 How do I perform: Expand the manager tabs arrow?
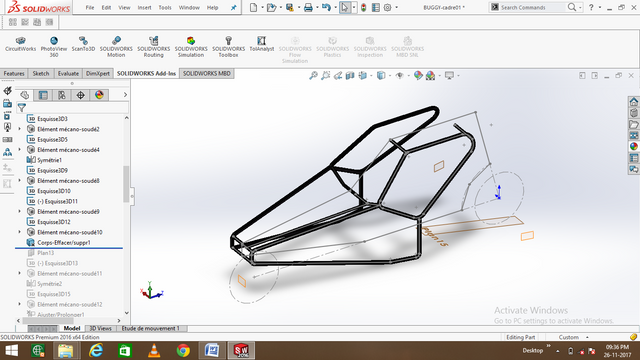pos(125,95)
